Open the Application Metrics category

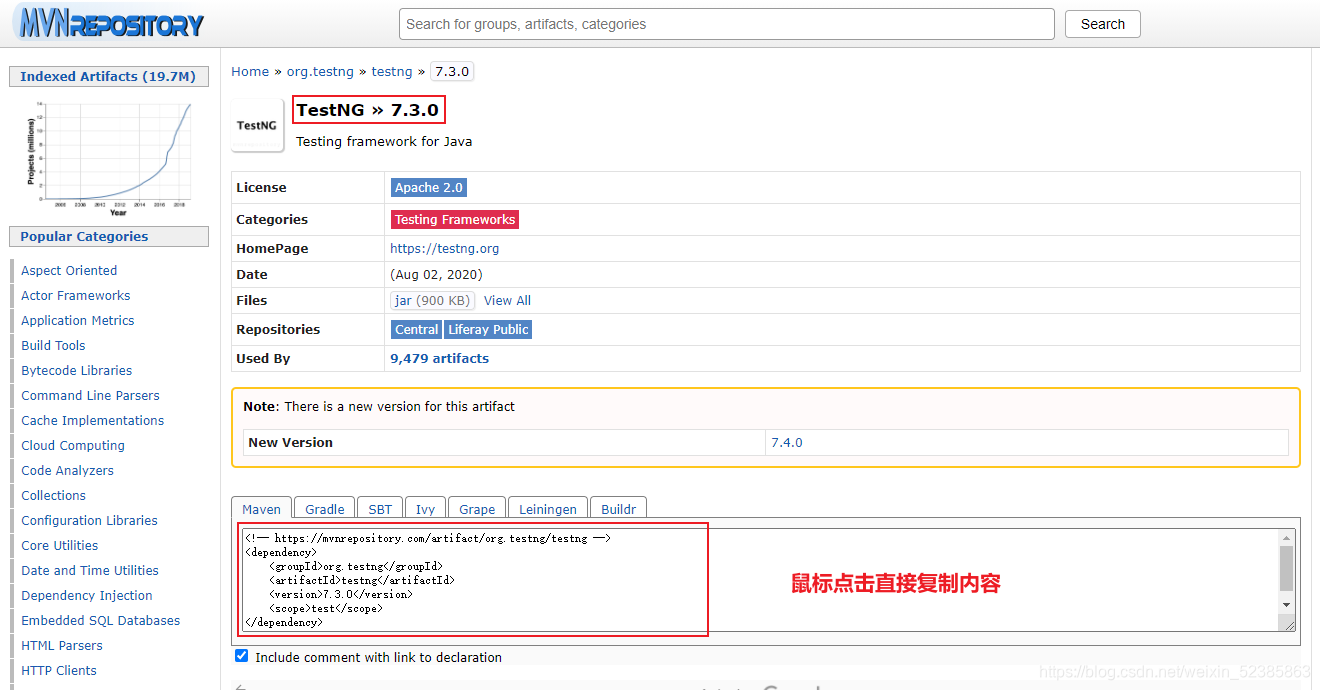point(78,320)
